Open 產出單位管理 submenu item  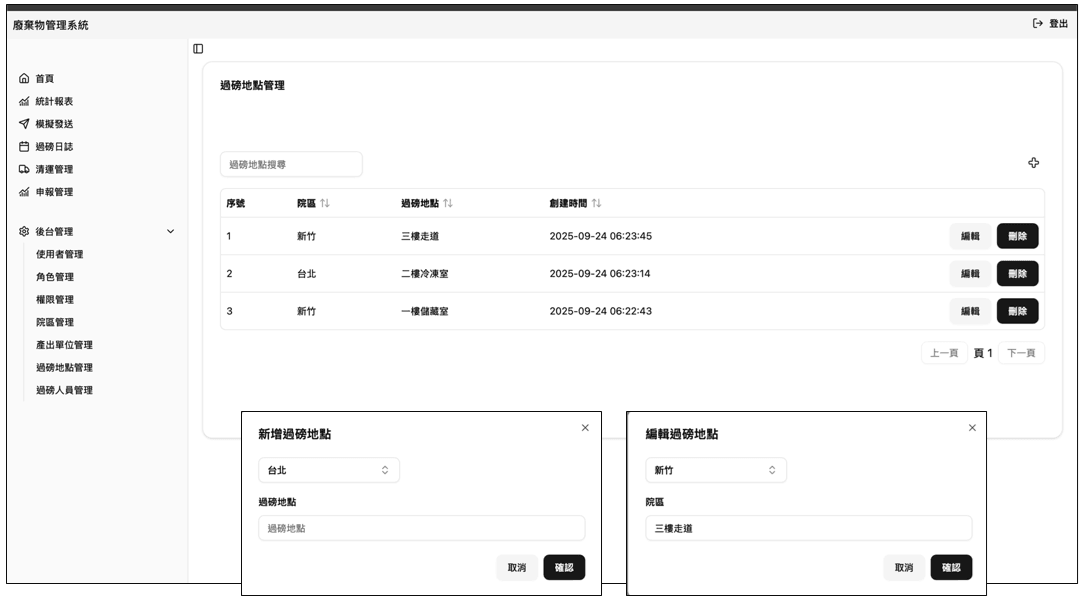point(64,345)
